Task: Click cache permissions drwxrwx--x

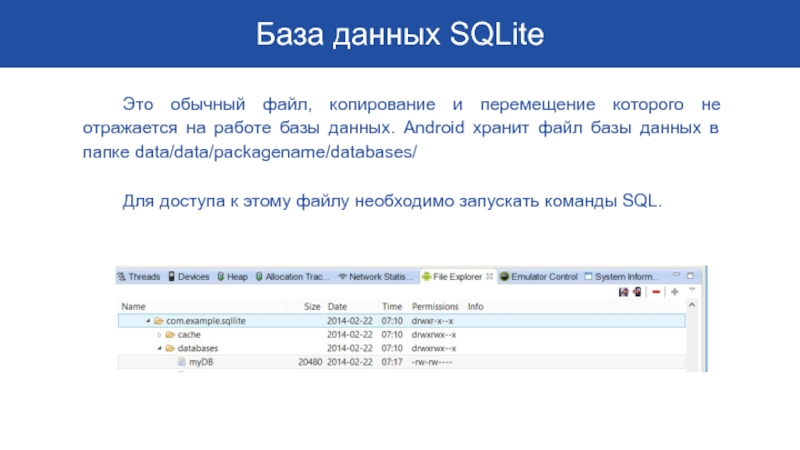Action: tap(434, 335)
